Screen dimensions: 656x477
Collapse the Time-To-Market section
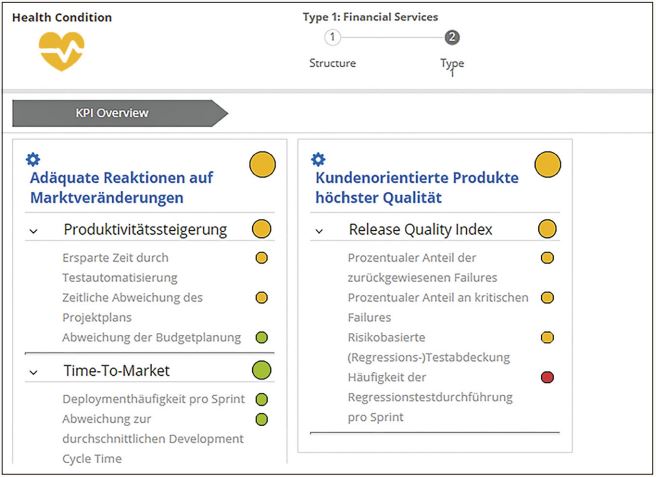click(x=33, y=371)
